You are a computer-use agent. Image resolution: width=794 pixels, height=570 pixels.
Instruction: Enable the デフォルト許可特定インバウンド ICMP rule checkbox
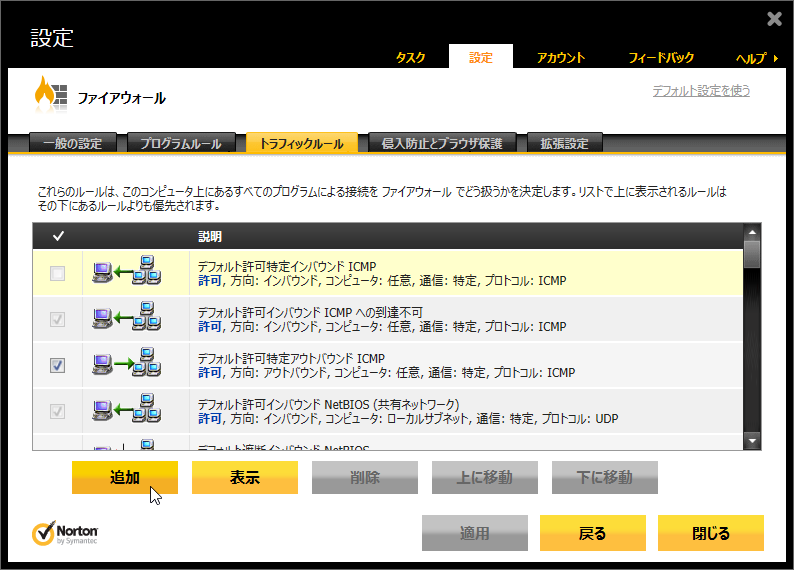[x=58, y=273]
